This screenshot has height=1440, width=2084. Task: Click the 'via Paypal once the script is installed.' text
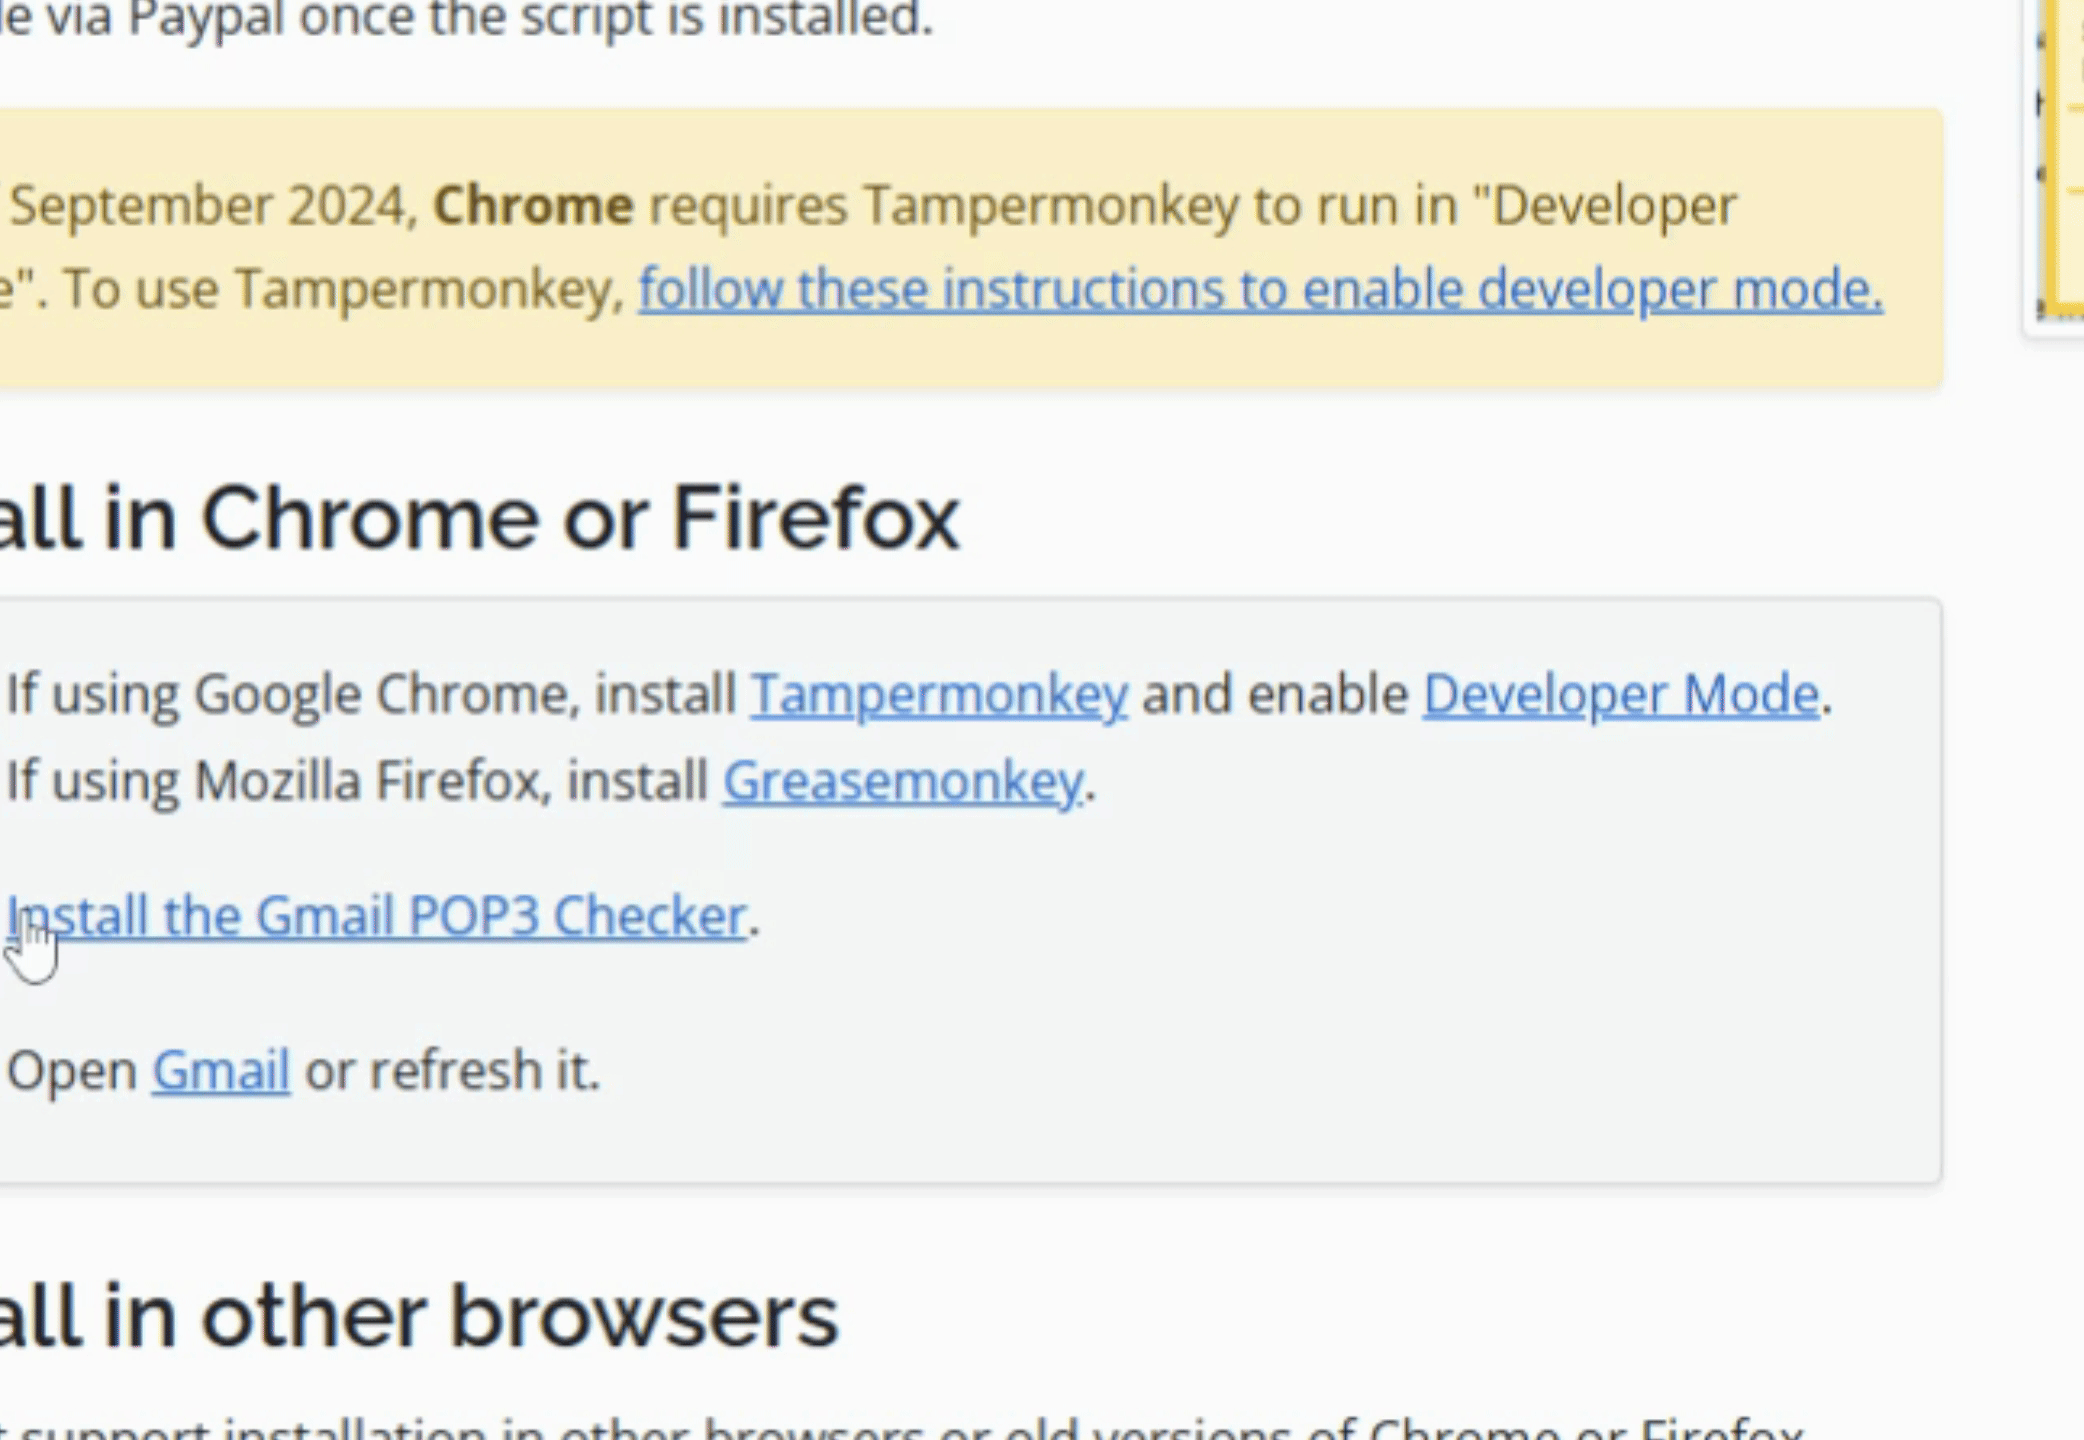pos(490,18)
